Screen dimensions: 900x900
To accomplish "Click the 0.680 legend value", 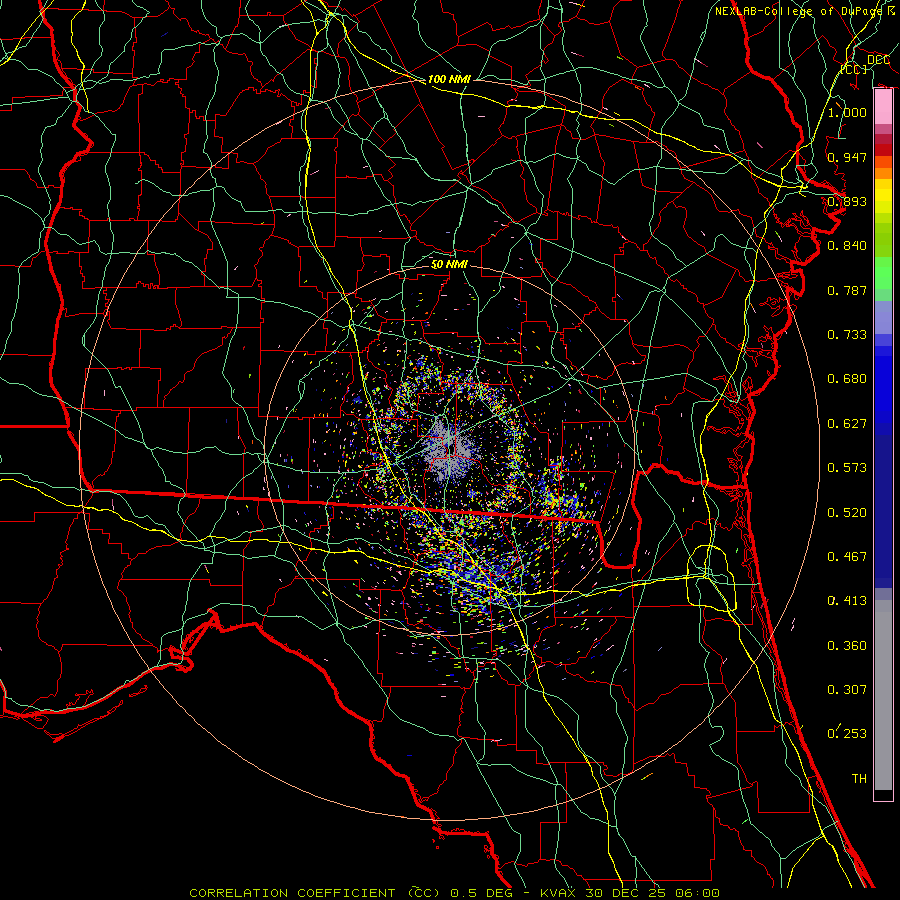I will coord(847,379).
